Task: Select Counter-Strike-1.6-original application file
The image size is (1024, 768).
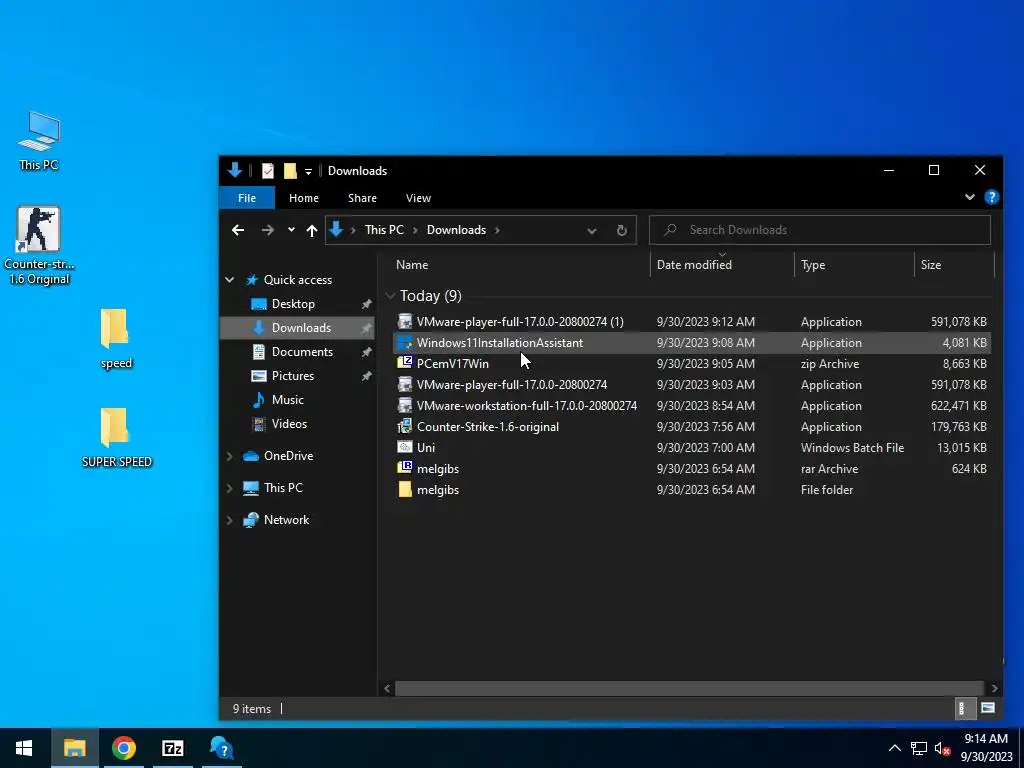Action: tap(692, 426)
